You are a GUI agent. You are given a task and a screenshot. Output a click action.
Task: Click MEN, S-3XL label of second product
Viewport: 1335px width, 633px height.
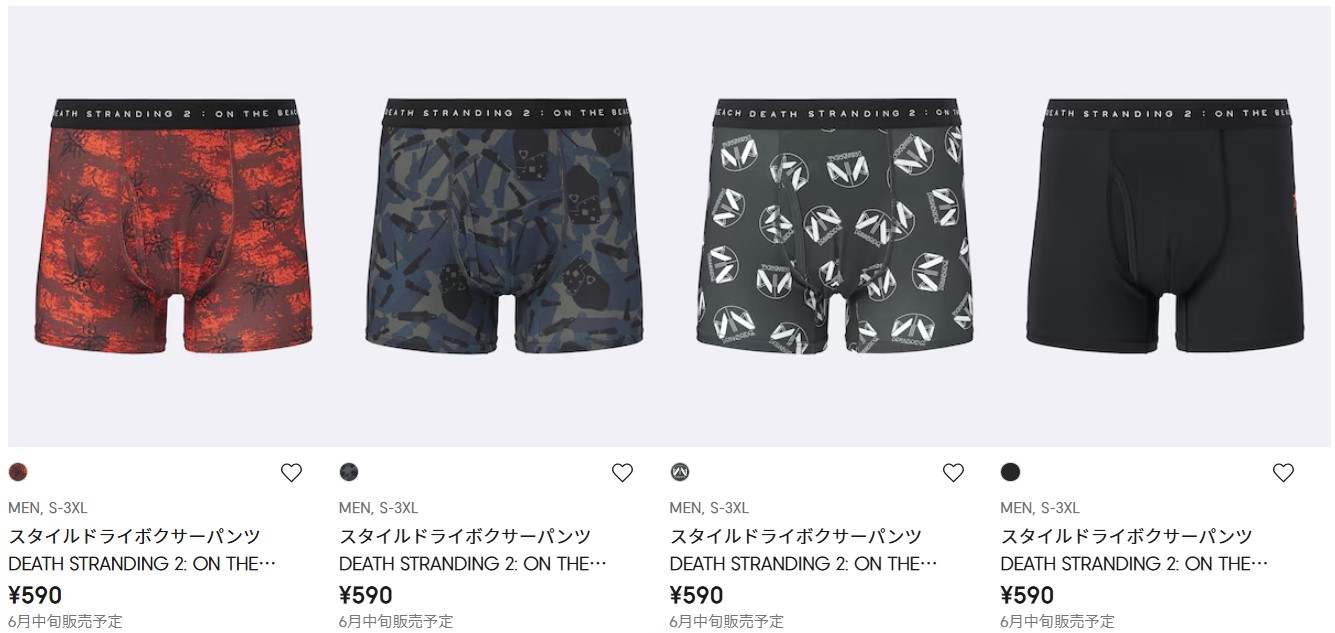(x=379, y=508)
